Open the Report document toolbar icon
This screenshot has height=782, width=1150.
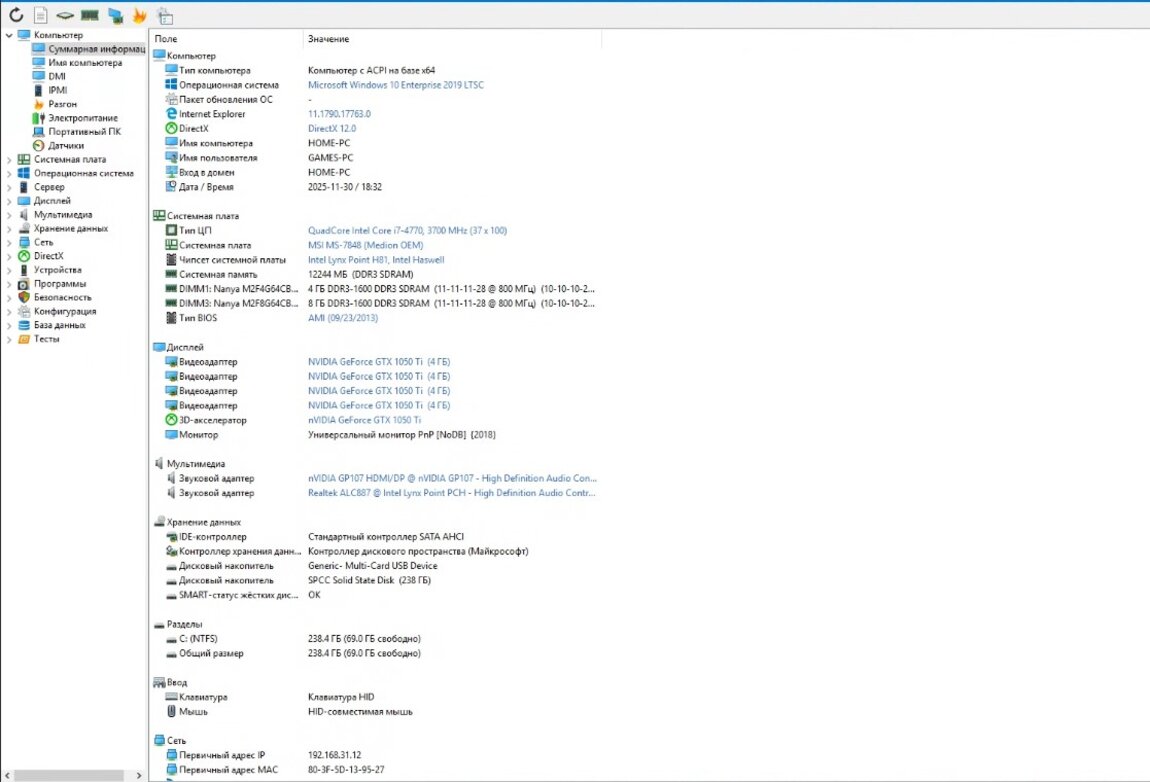click(x=41, y=15)
